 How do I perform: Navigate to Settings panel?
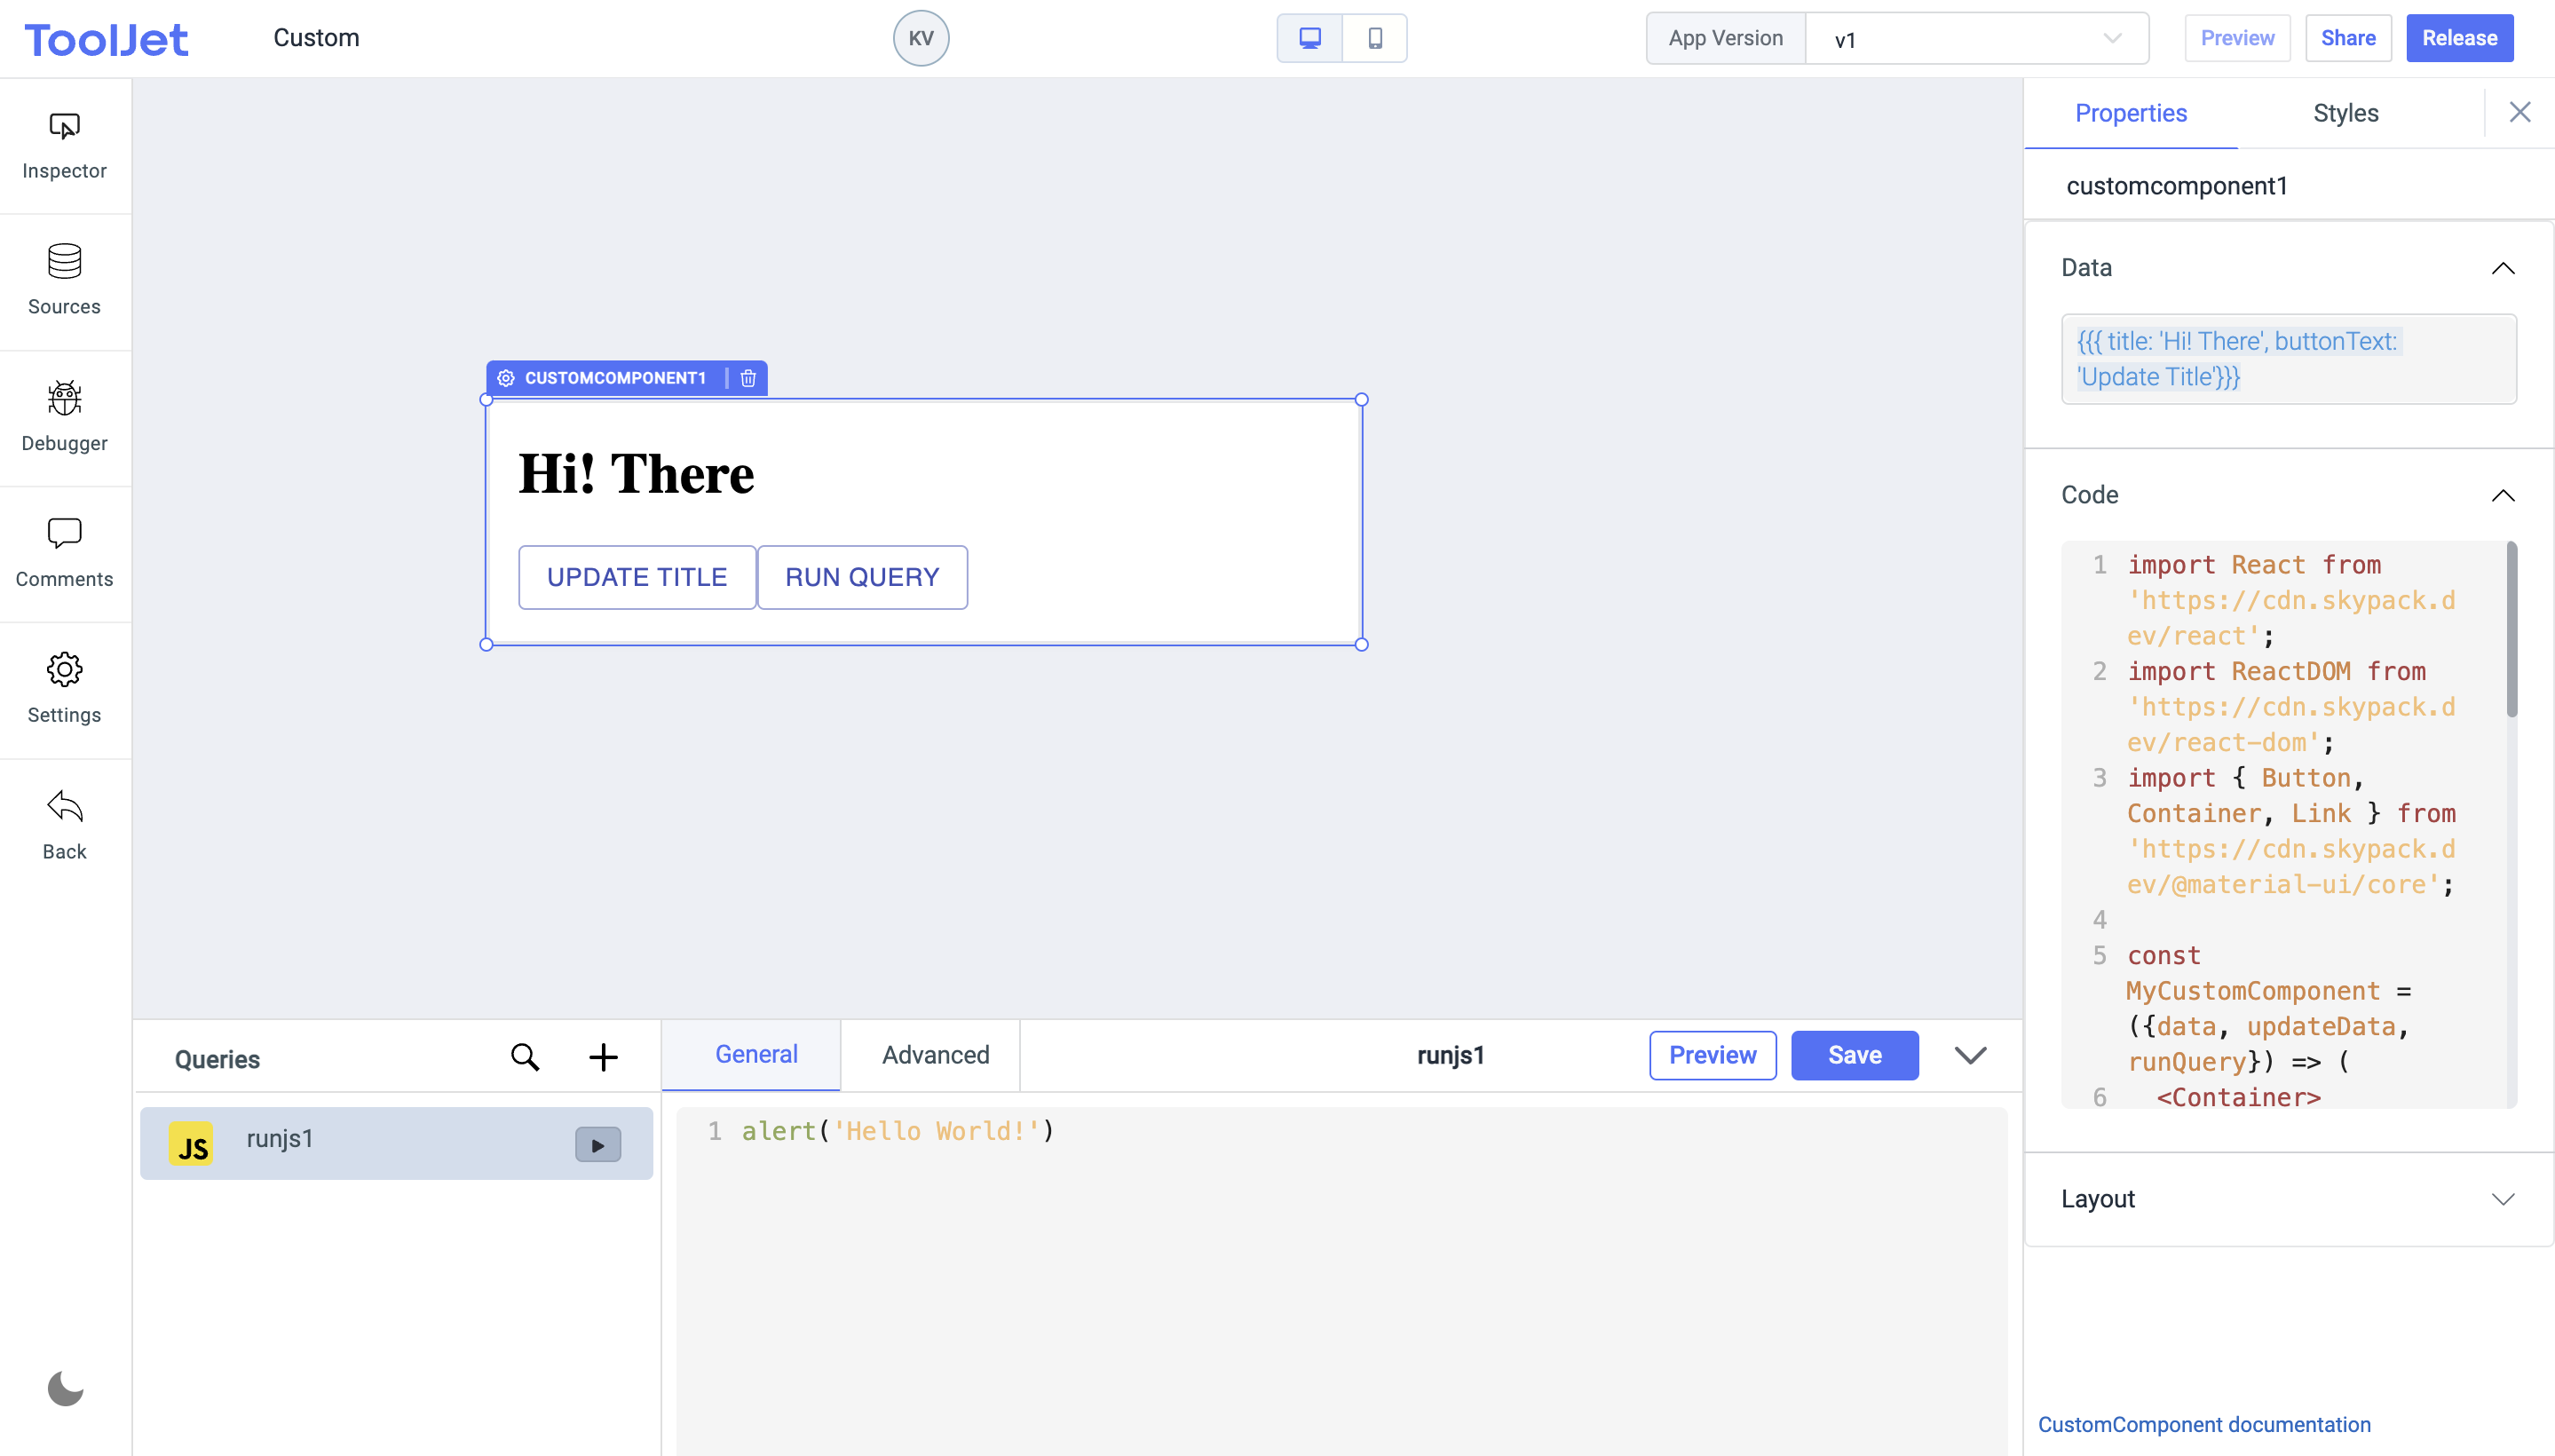[65, 688]
